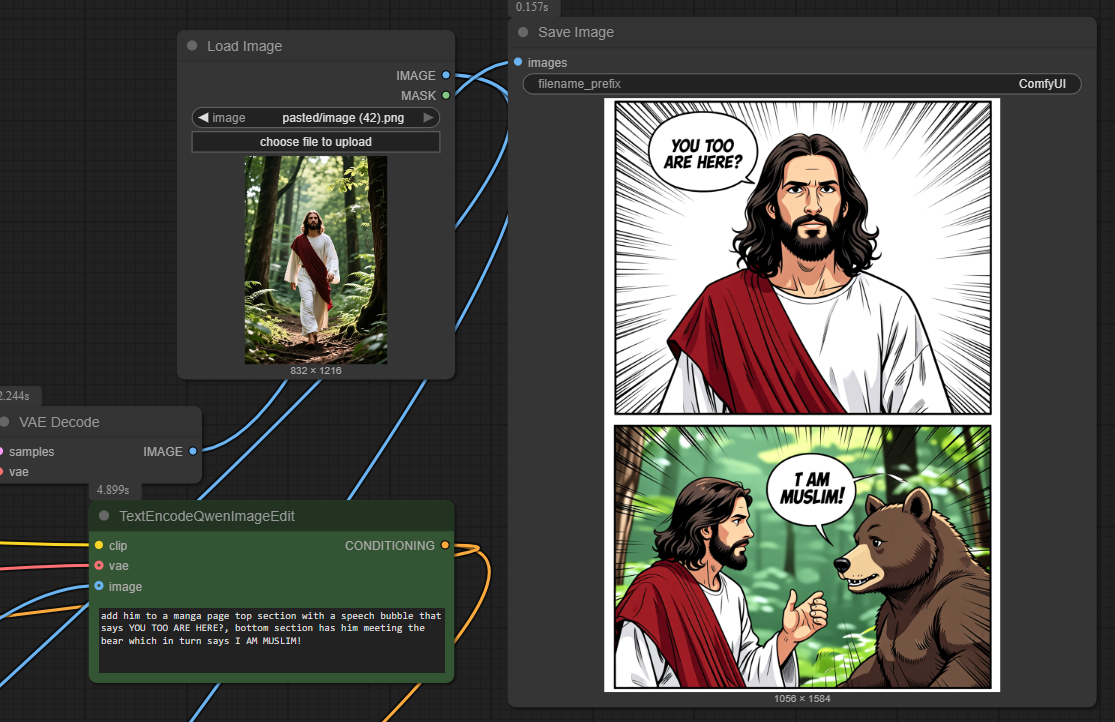The width and height of the screenshot is (1115, 722).
Task: Click the IMAGE output socket on VAE Decode
Action: (193, 451)
